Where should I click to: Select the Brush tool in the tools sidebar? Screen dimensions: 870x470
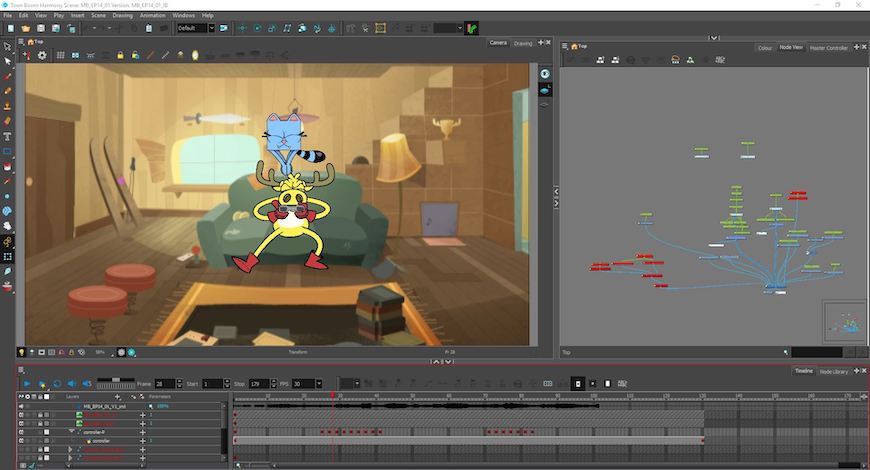pyautogui.click(x=7, y=77)
